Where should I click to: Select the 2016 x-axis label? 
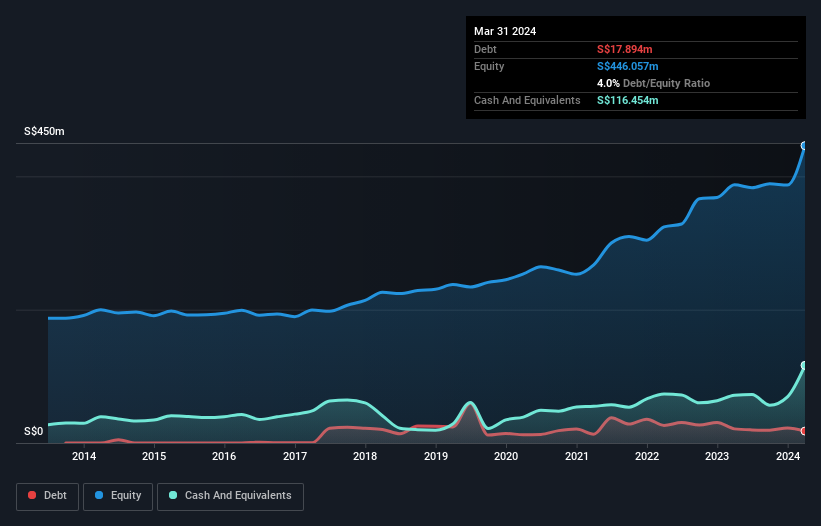224,457
